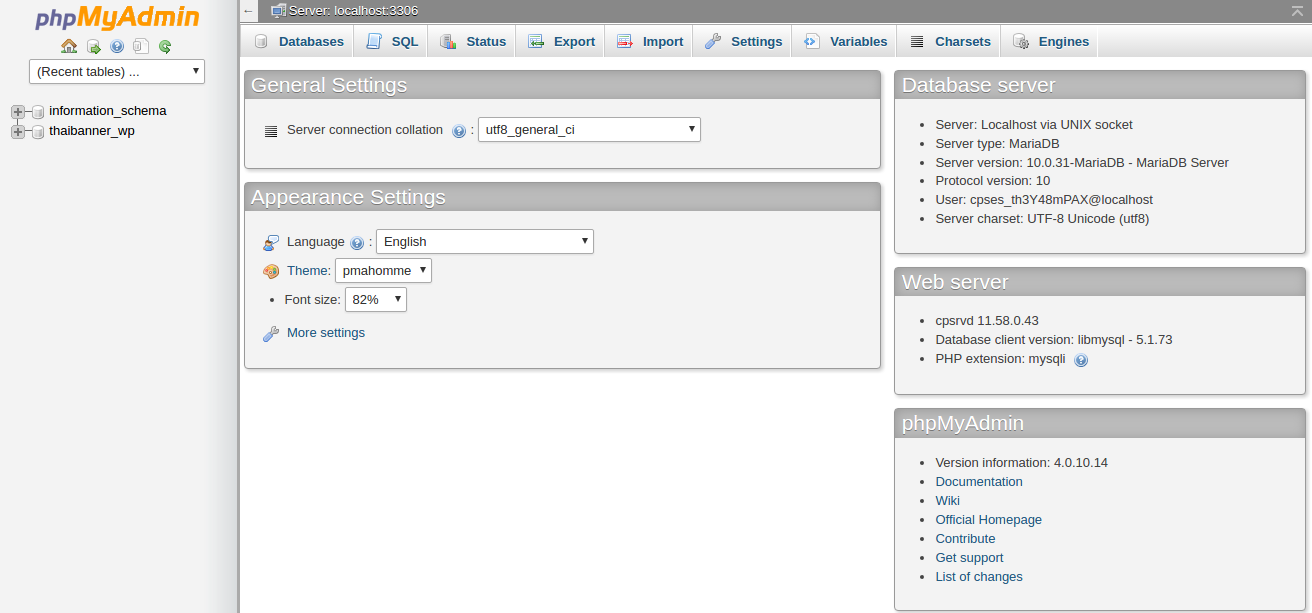Viewport: 1312px width, 613px height.
Task: Click the theme palette icon beside Theme
Action: click(270, 270)
